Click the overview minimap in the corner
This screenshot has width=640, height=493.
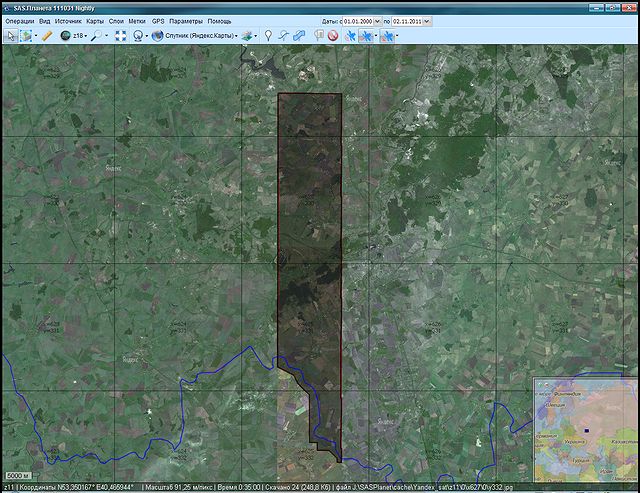tap(586, 428)
